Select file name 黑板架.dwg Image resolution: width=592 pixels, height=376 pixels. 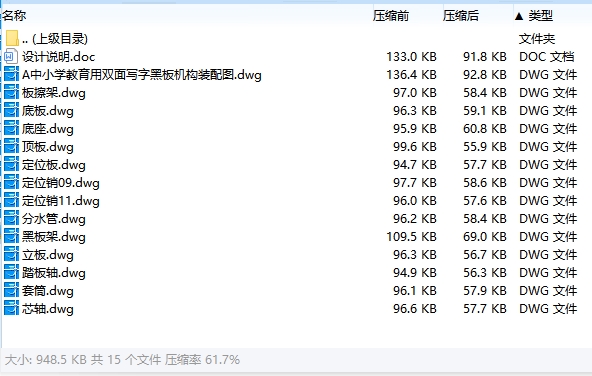[x=54, y=237]
